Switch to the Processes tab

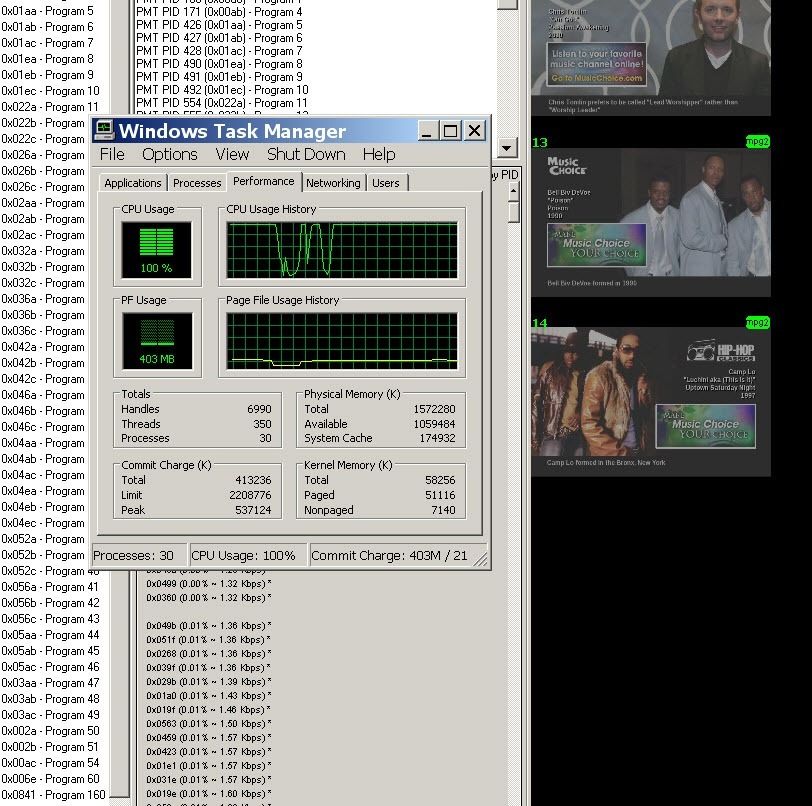click(x=197, y=183)
